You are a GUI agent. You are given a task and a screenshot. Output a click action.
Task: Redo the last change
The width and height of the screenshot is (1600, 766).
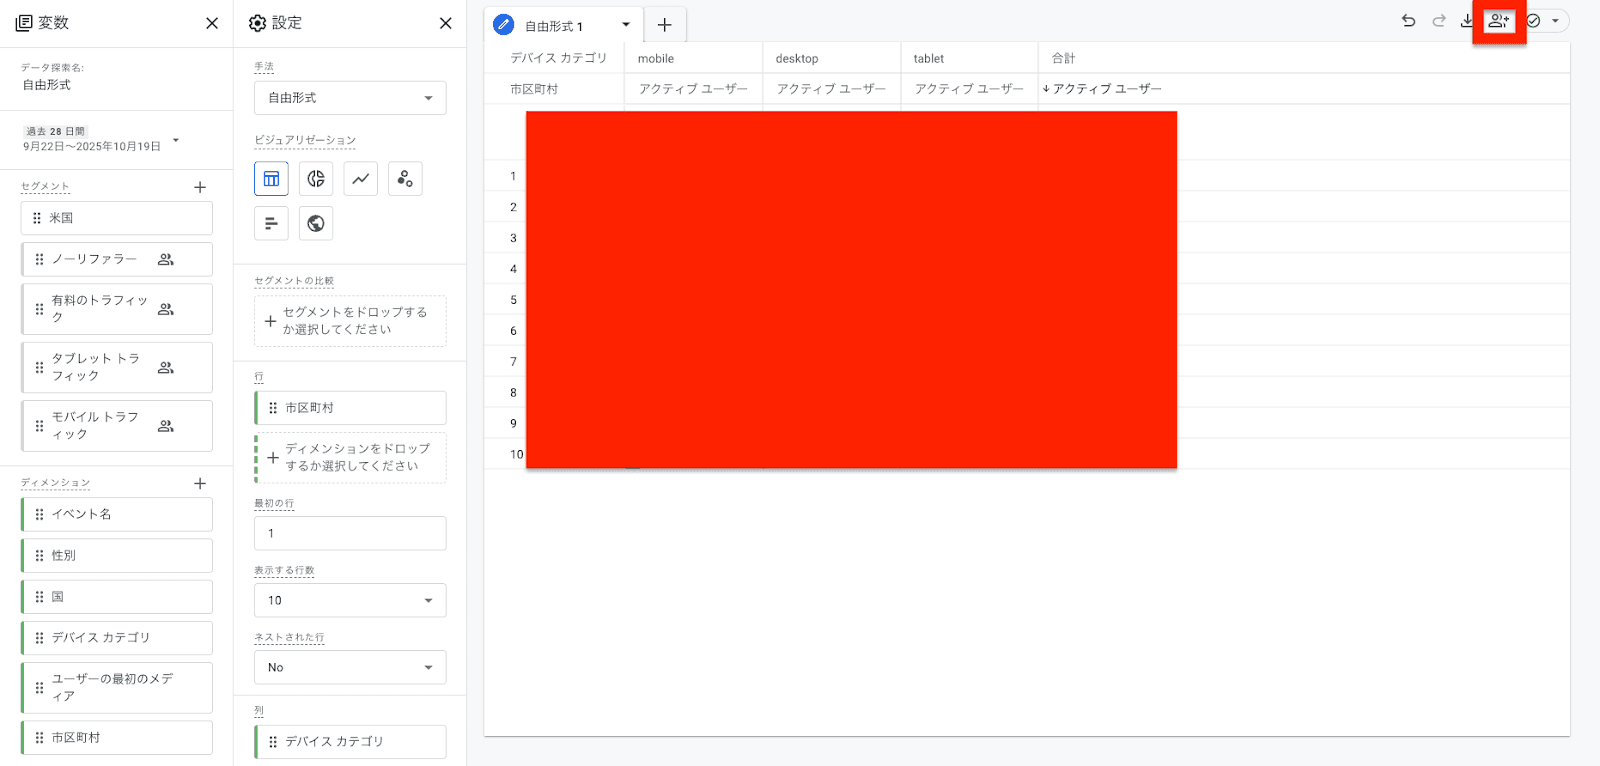point(1439,21)
